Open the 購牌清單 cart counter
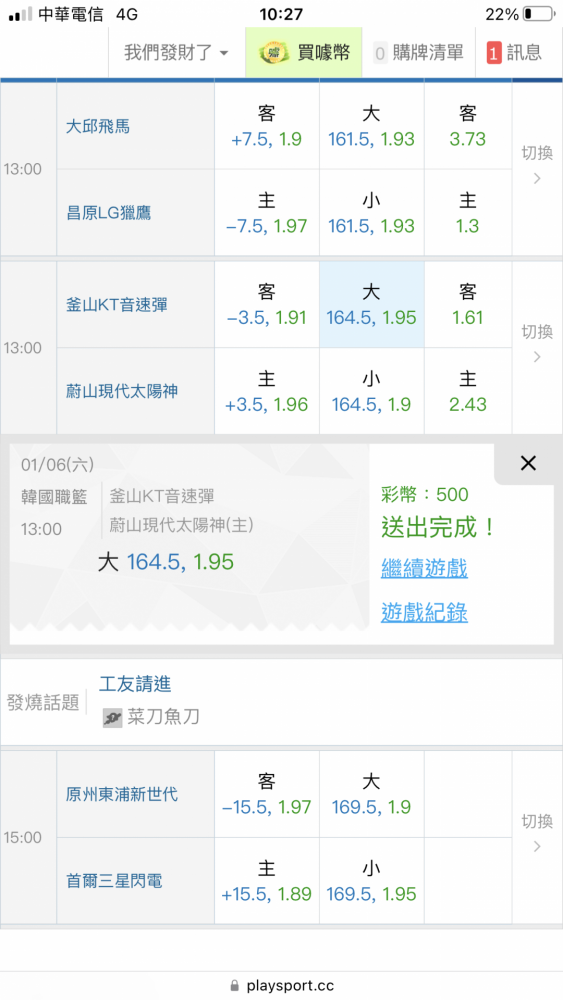The height and width of the screenshot is (1000, 563). [418, 52]
